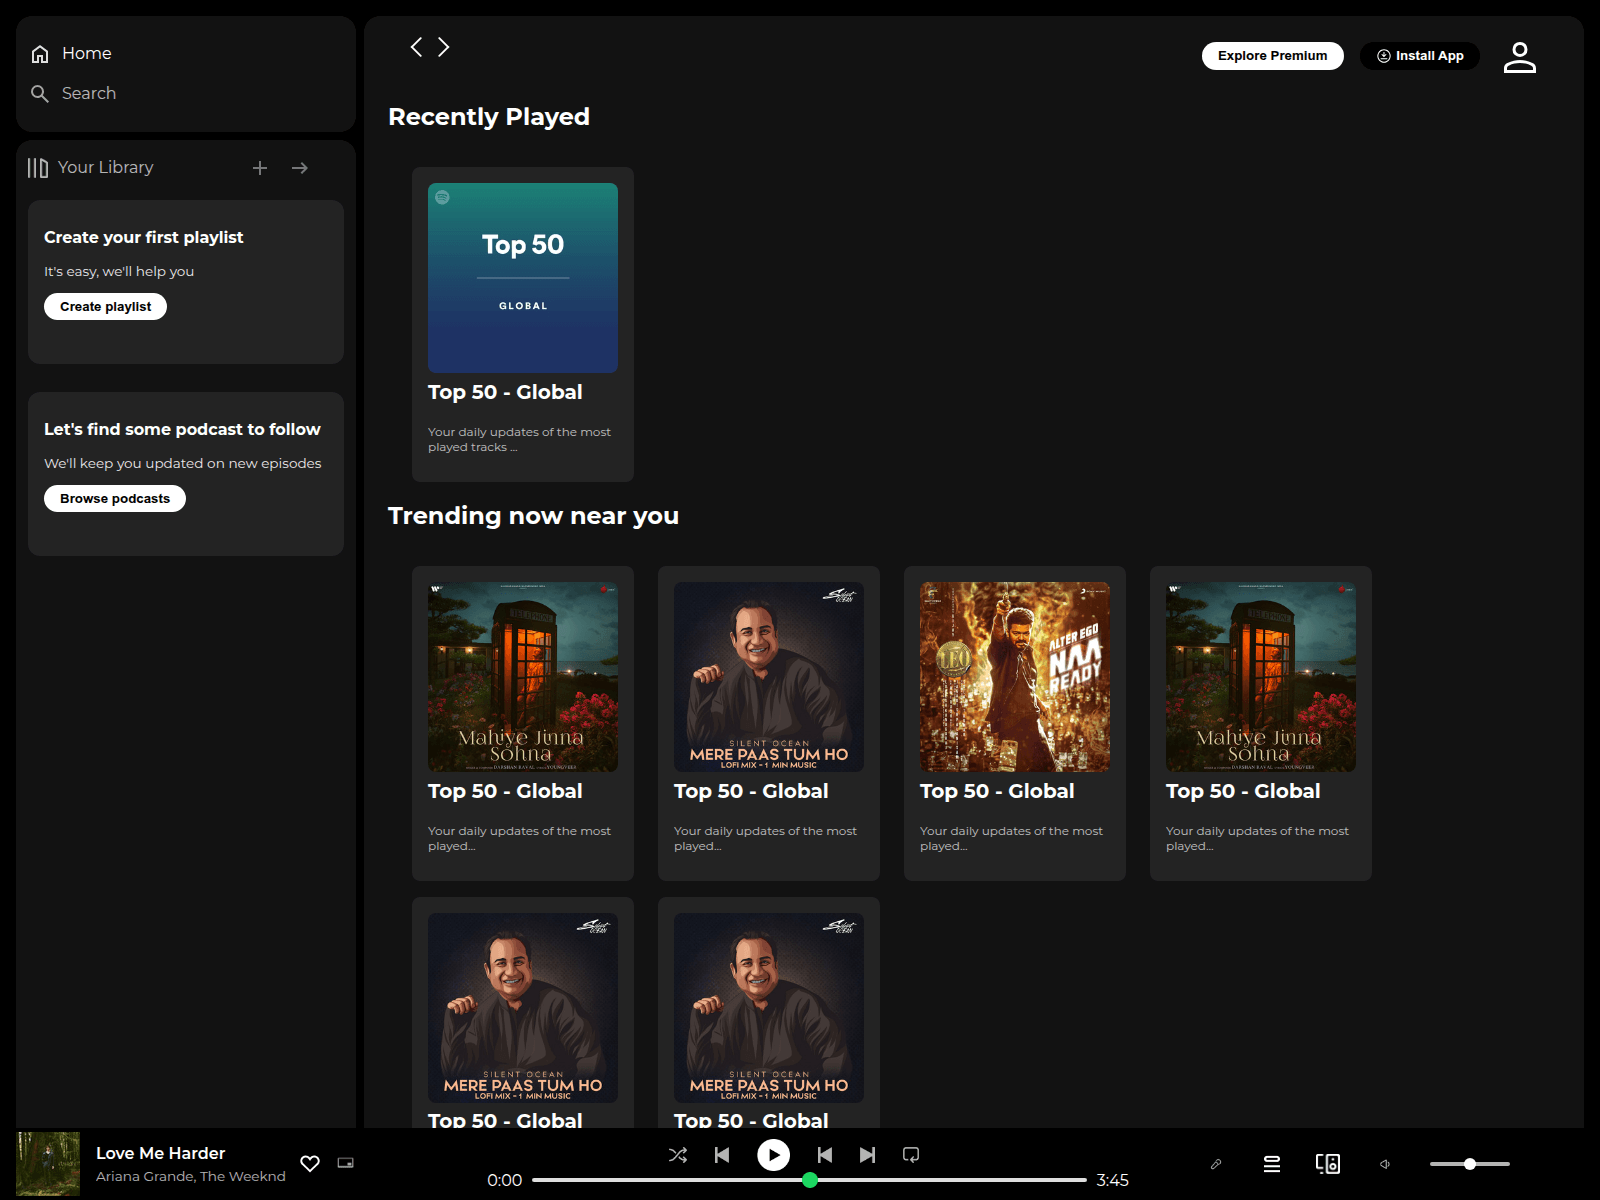Open Home in the sidebar
Screen dimensions: 1600x1200
point(71,53)
